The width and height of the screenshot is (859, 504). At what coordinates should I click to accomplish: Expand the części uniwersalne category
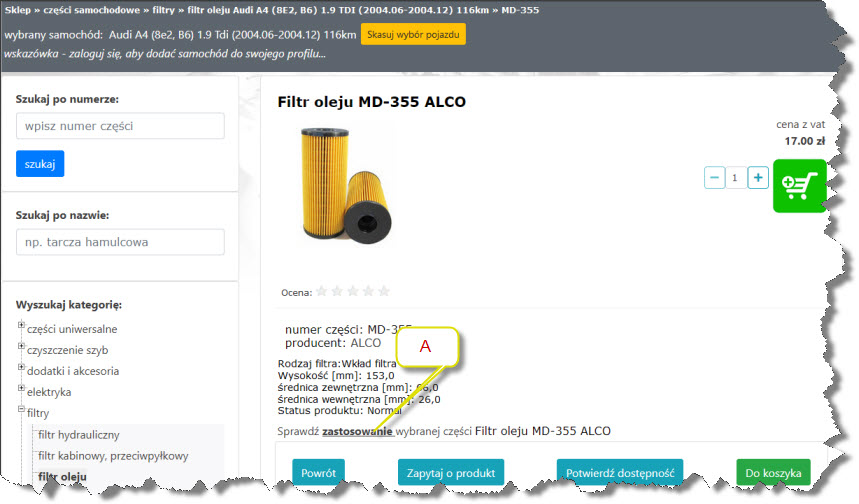pyautogui.click(x=21, y=325)
